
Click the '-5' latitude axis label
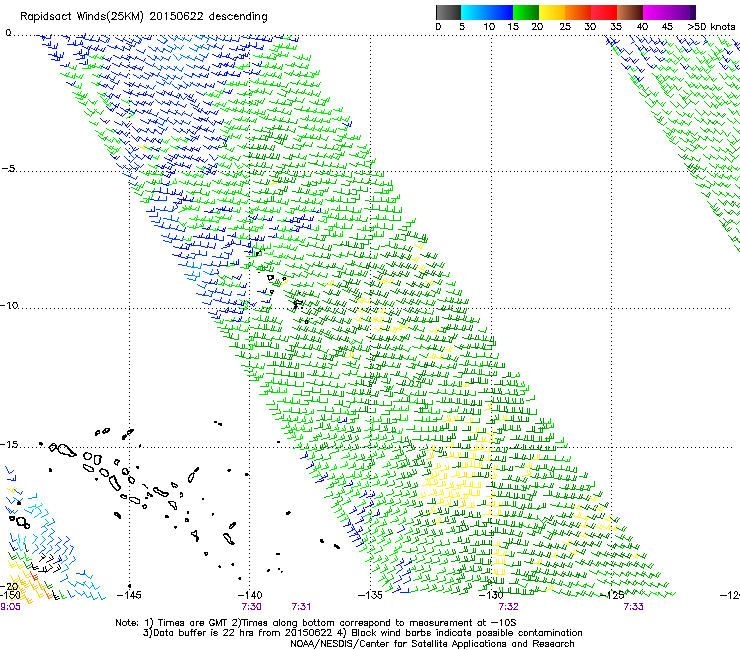(x=9, y=169)
